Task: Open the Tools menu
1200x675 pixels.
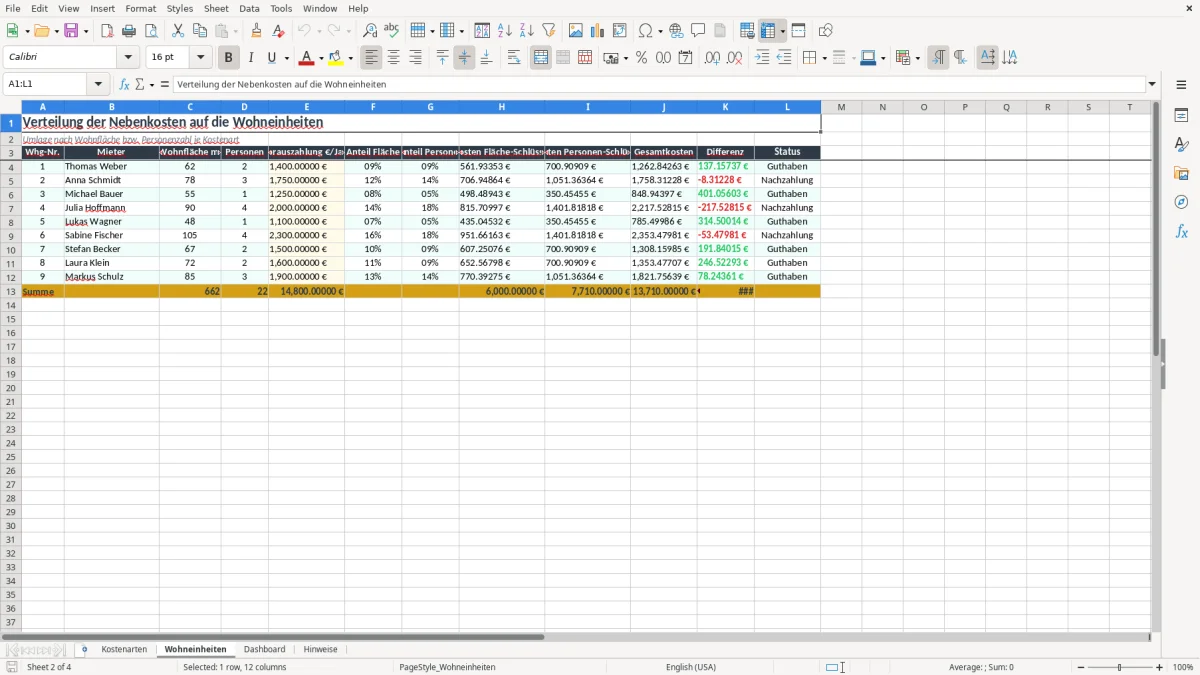Action: 281,8
